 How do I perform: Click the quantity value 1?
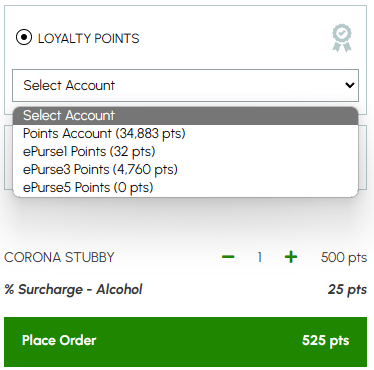pyautogui.click(x=259, y=257)
